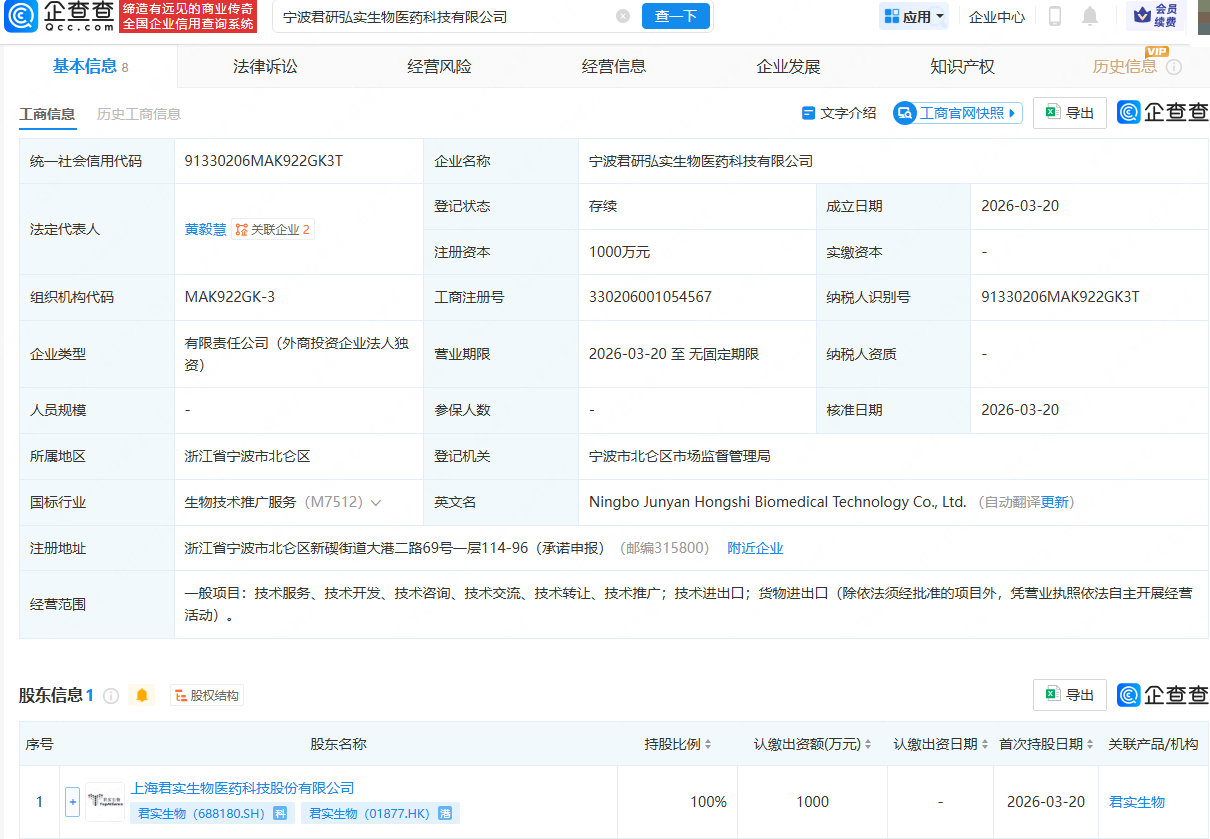The width and height of the screenshot is (1210, 839).
Task: Expand 生物技术推广服务 industry details chevron
Action: pyautogui.click(x=376, y=502)
